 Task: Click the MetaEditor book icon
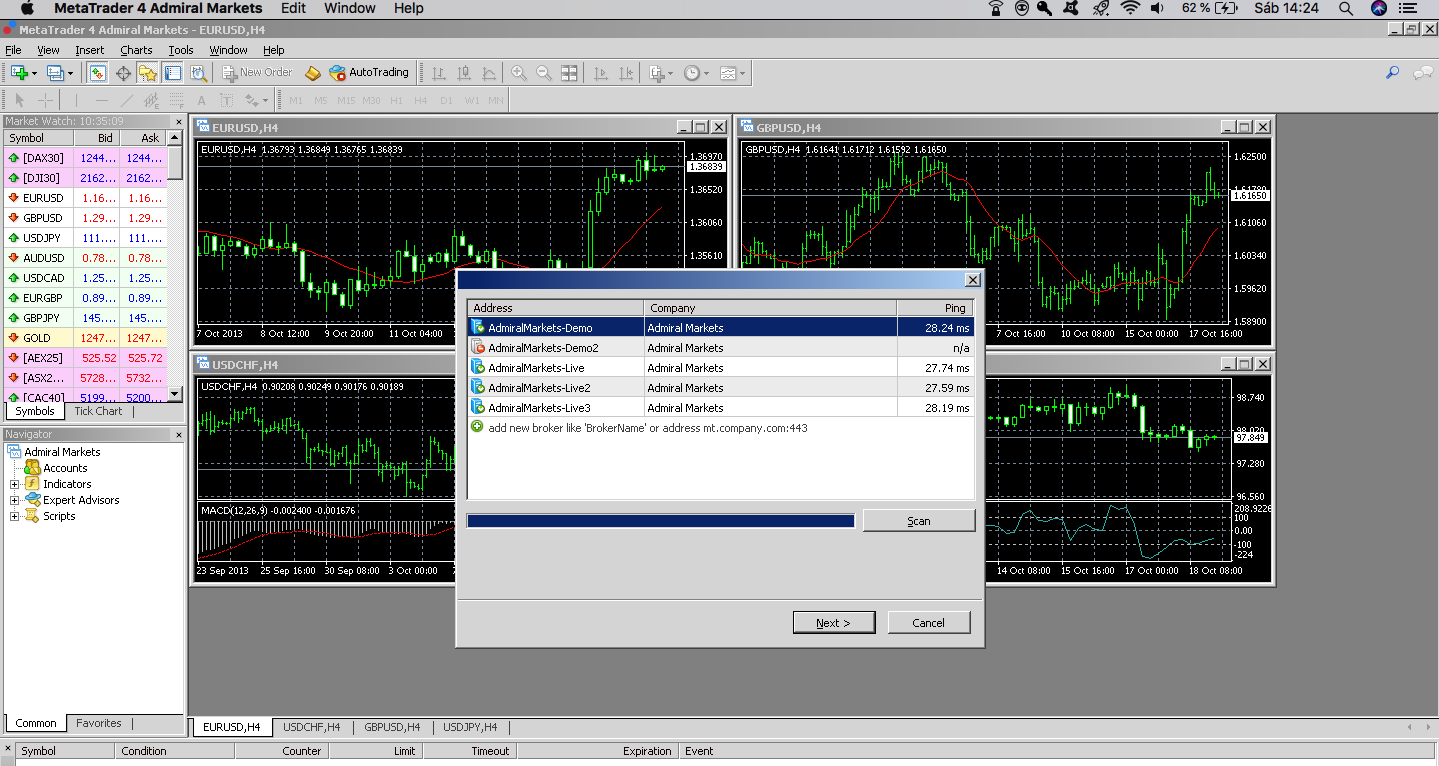pyautogui.click(x=313, y=73)
